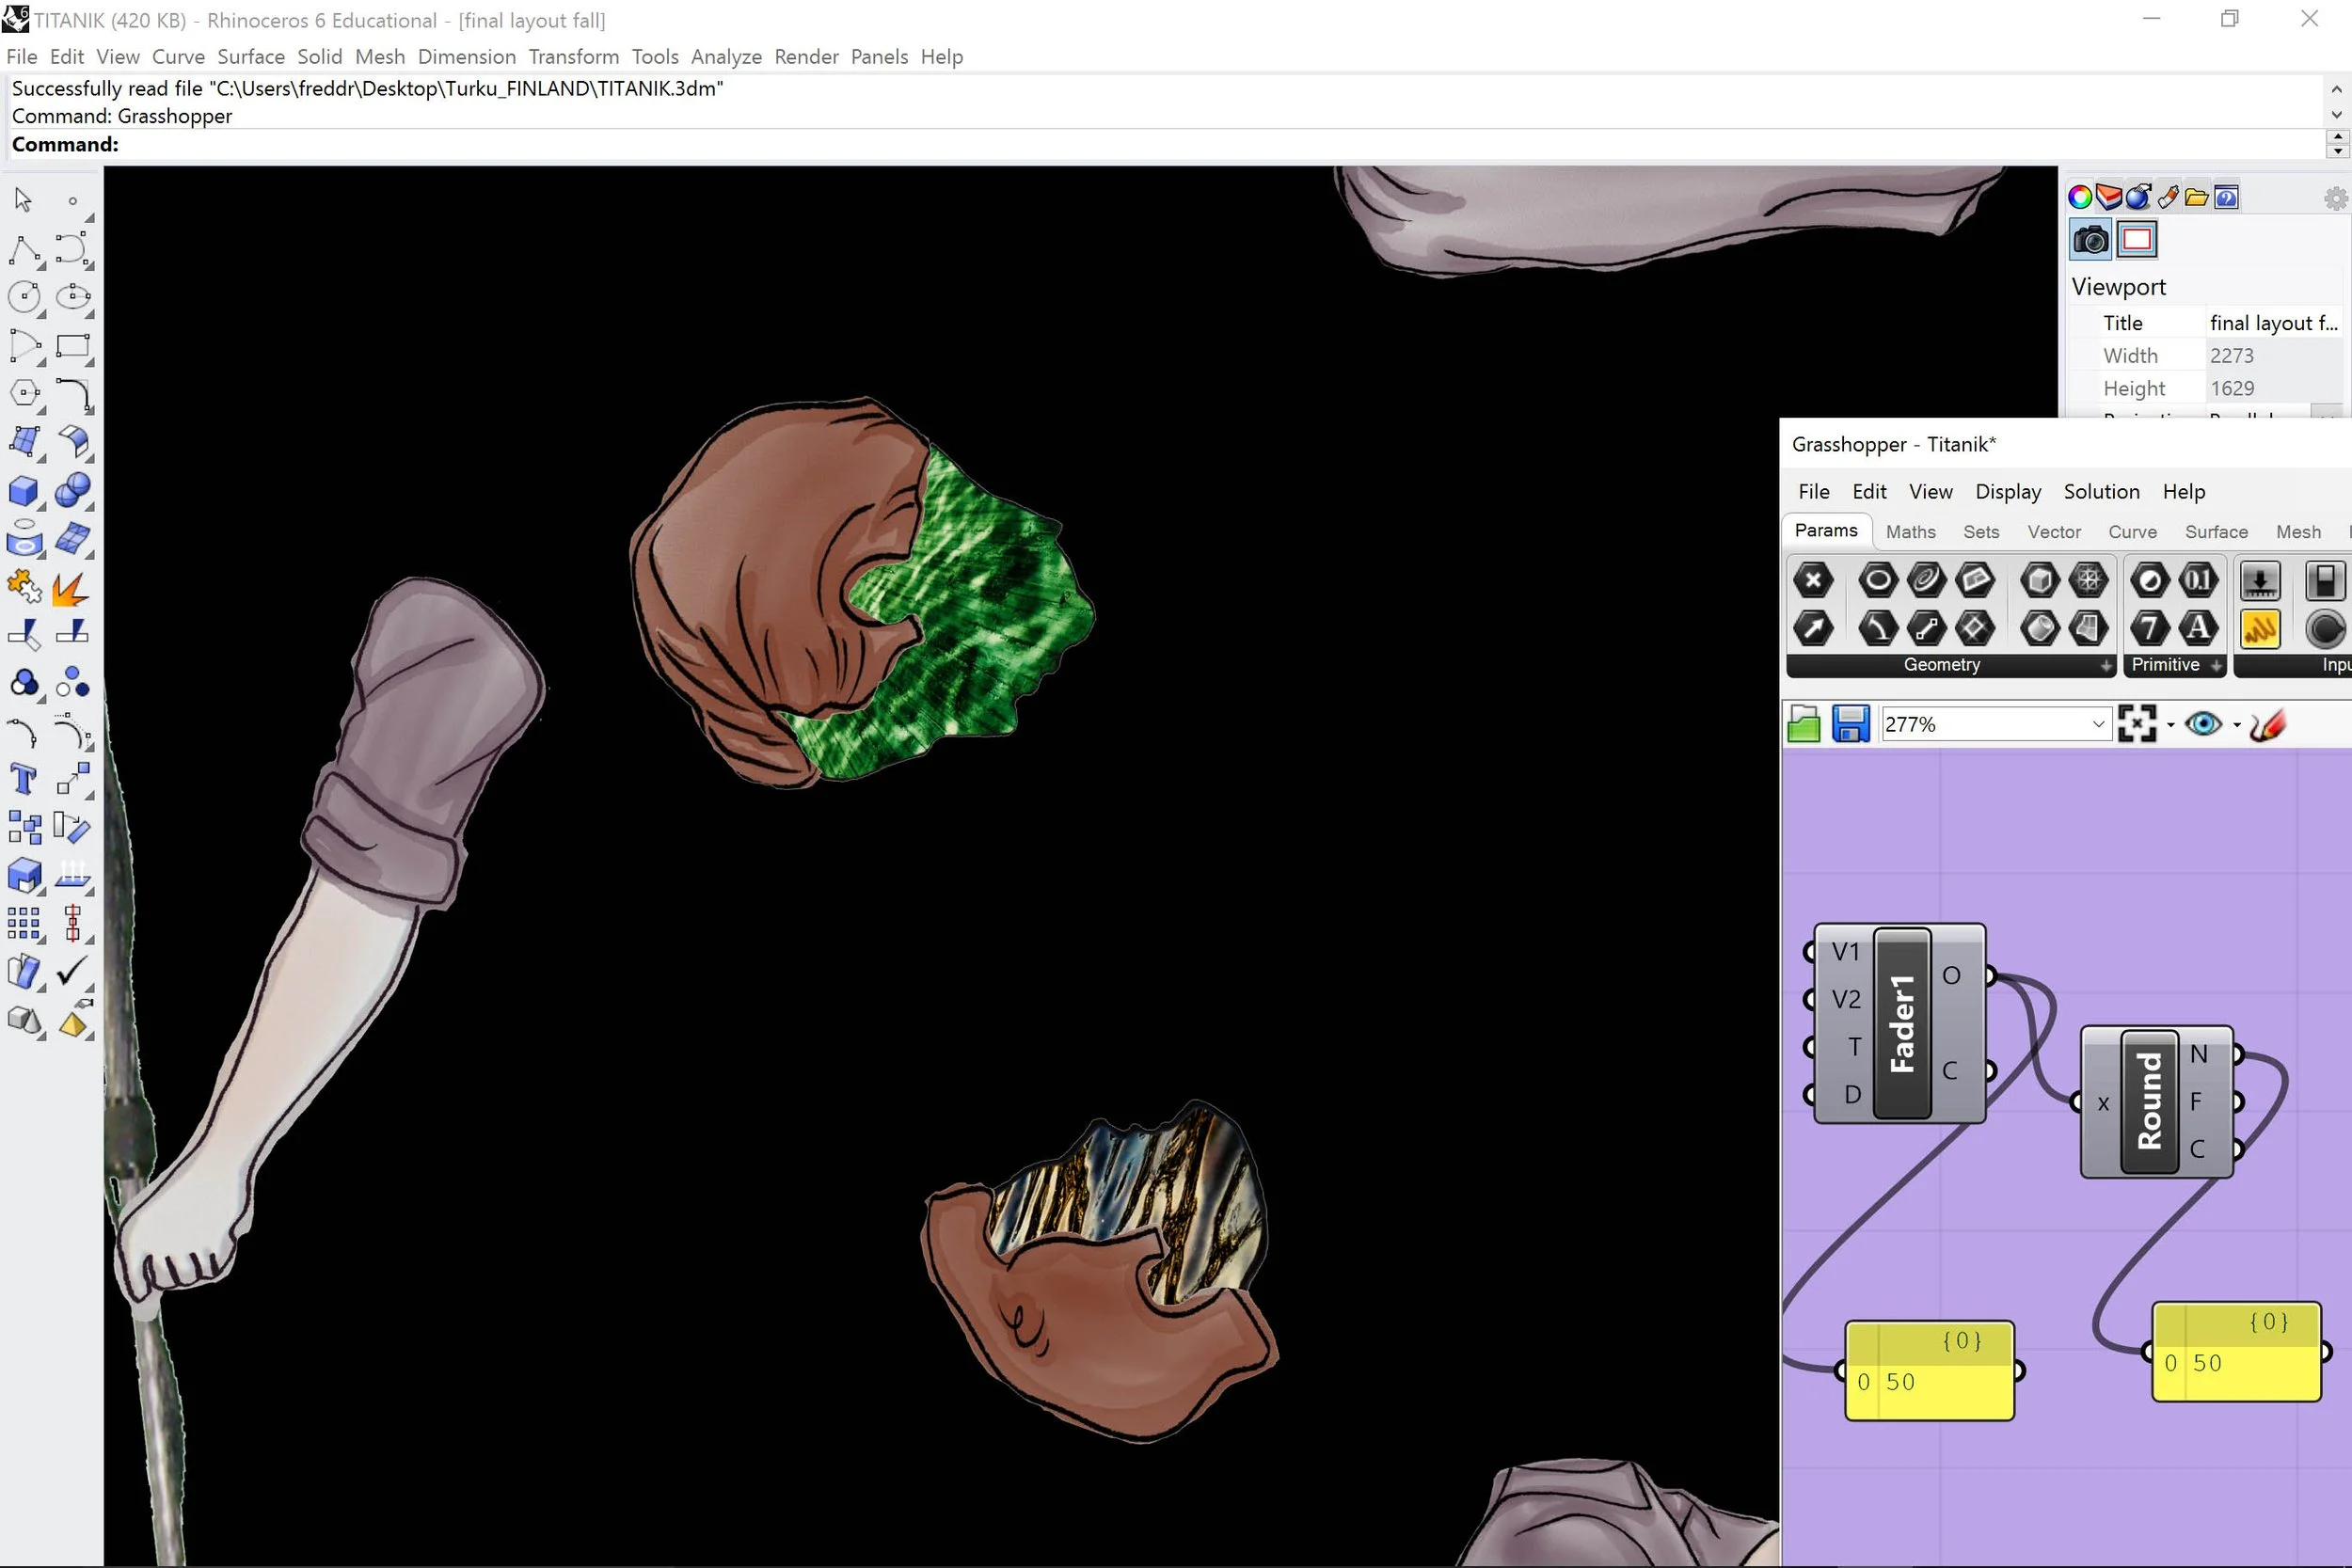
Task: Open the Rhino Analyze menu
Action: 726,57
